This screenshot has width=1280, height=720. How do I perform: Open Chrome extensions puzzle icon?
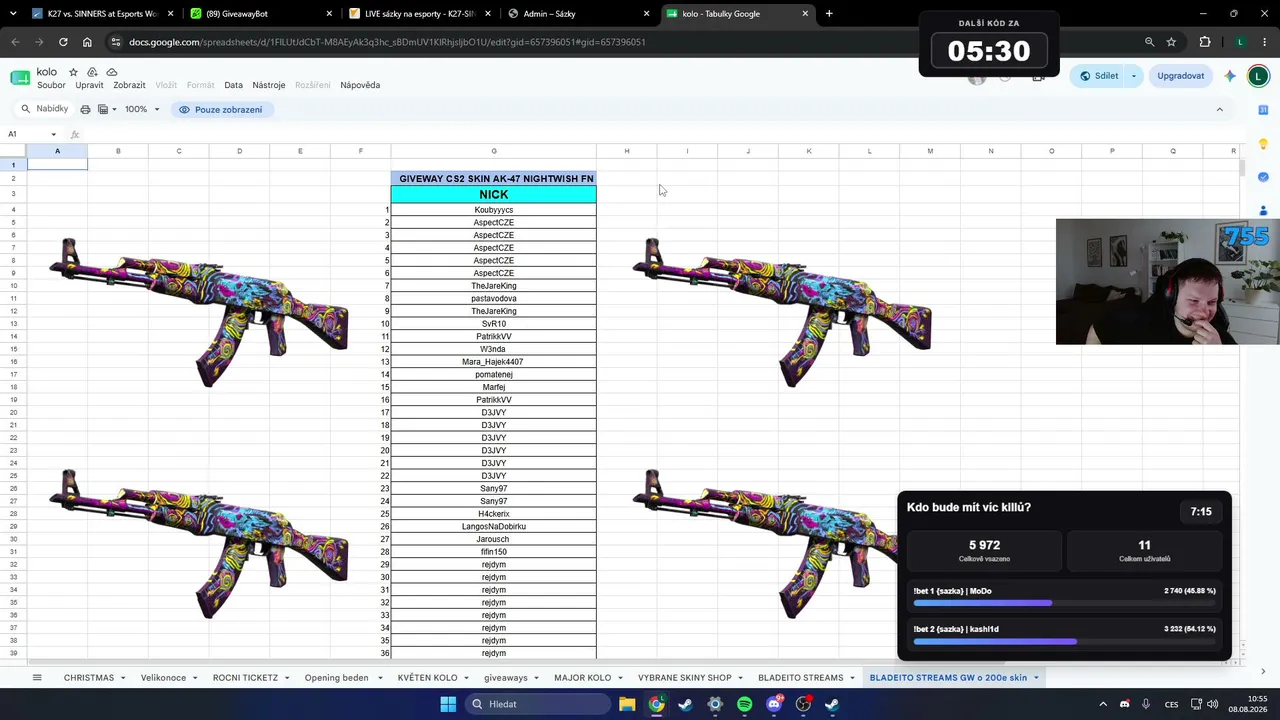tap(1205, 42)
